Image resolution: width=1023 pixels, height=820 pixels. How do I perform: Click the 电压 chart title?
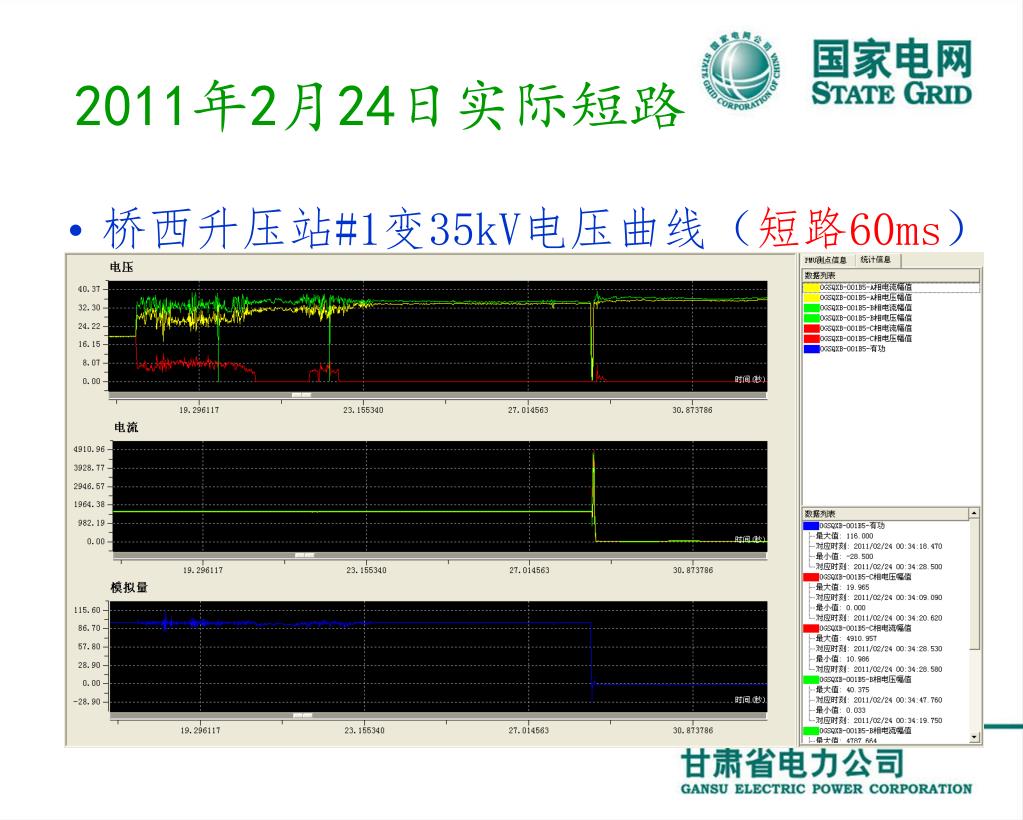(x=121, y=267)
